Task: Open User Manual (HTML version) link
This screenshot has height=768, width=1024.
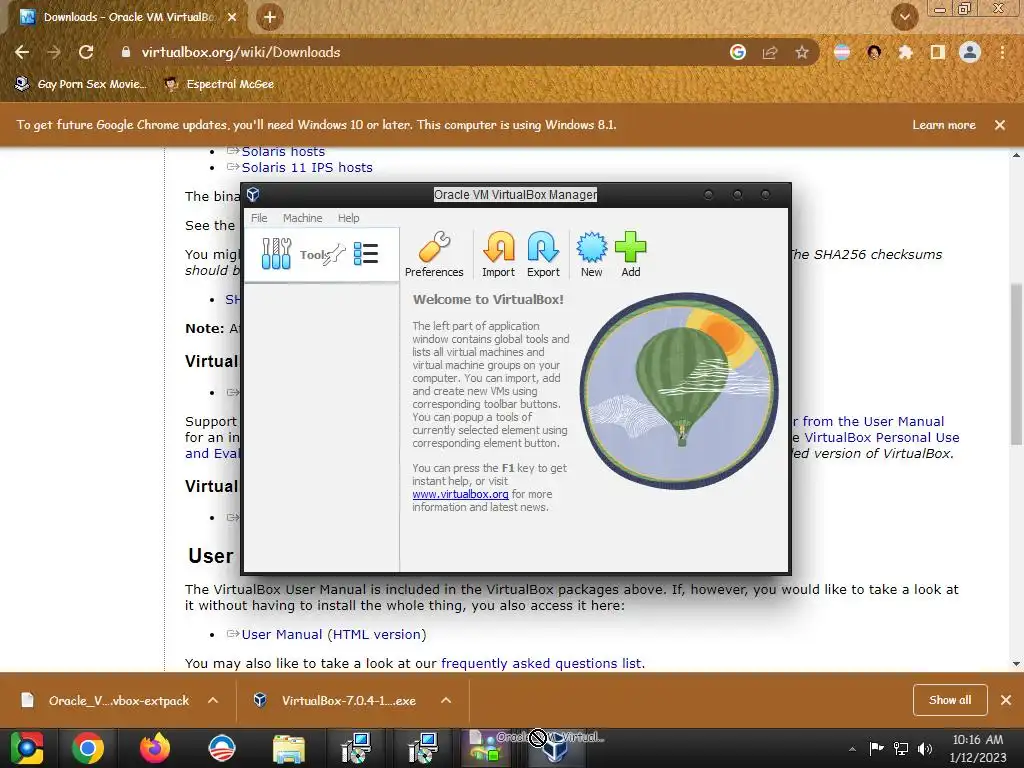Action: click(x=334, y=635)
